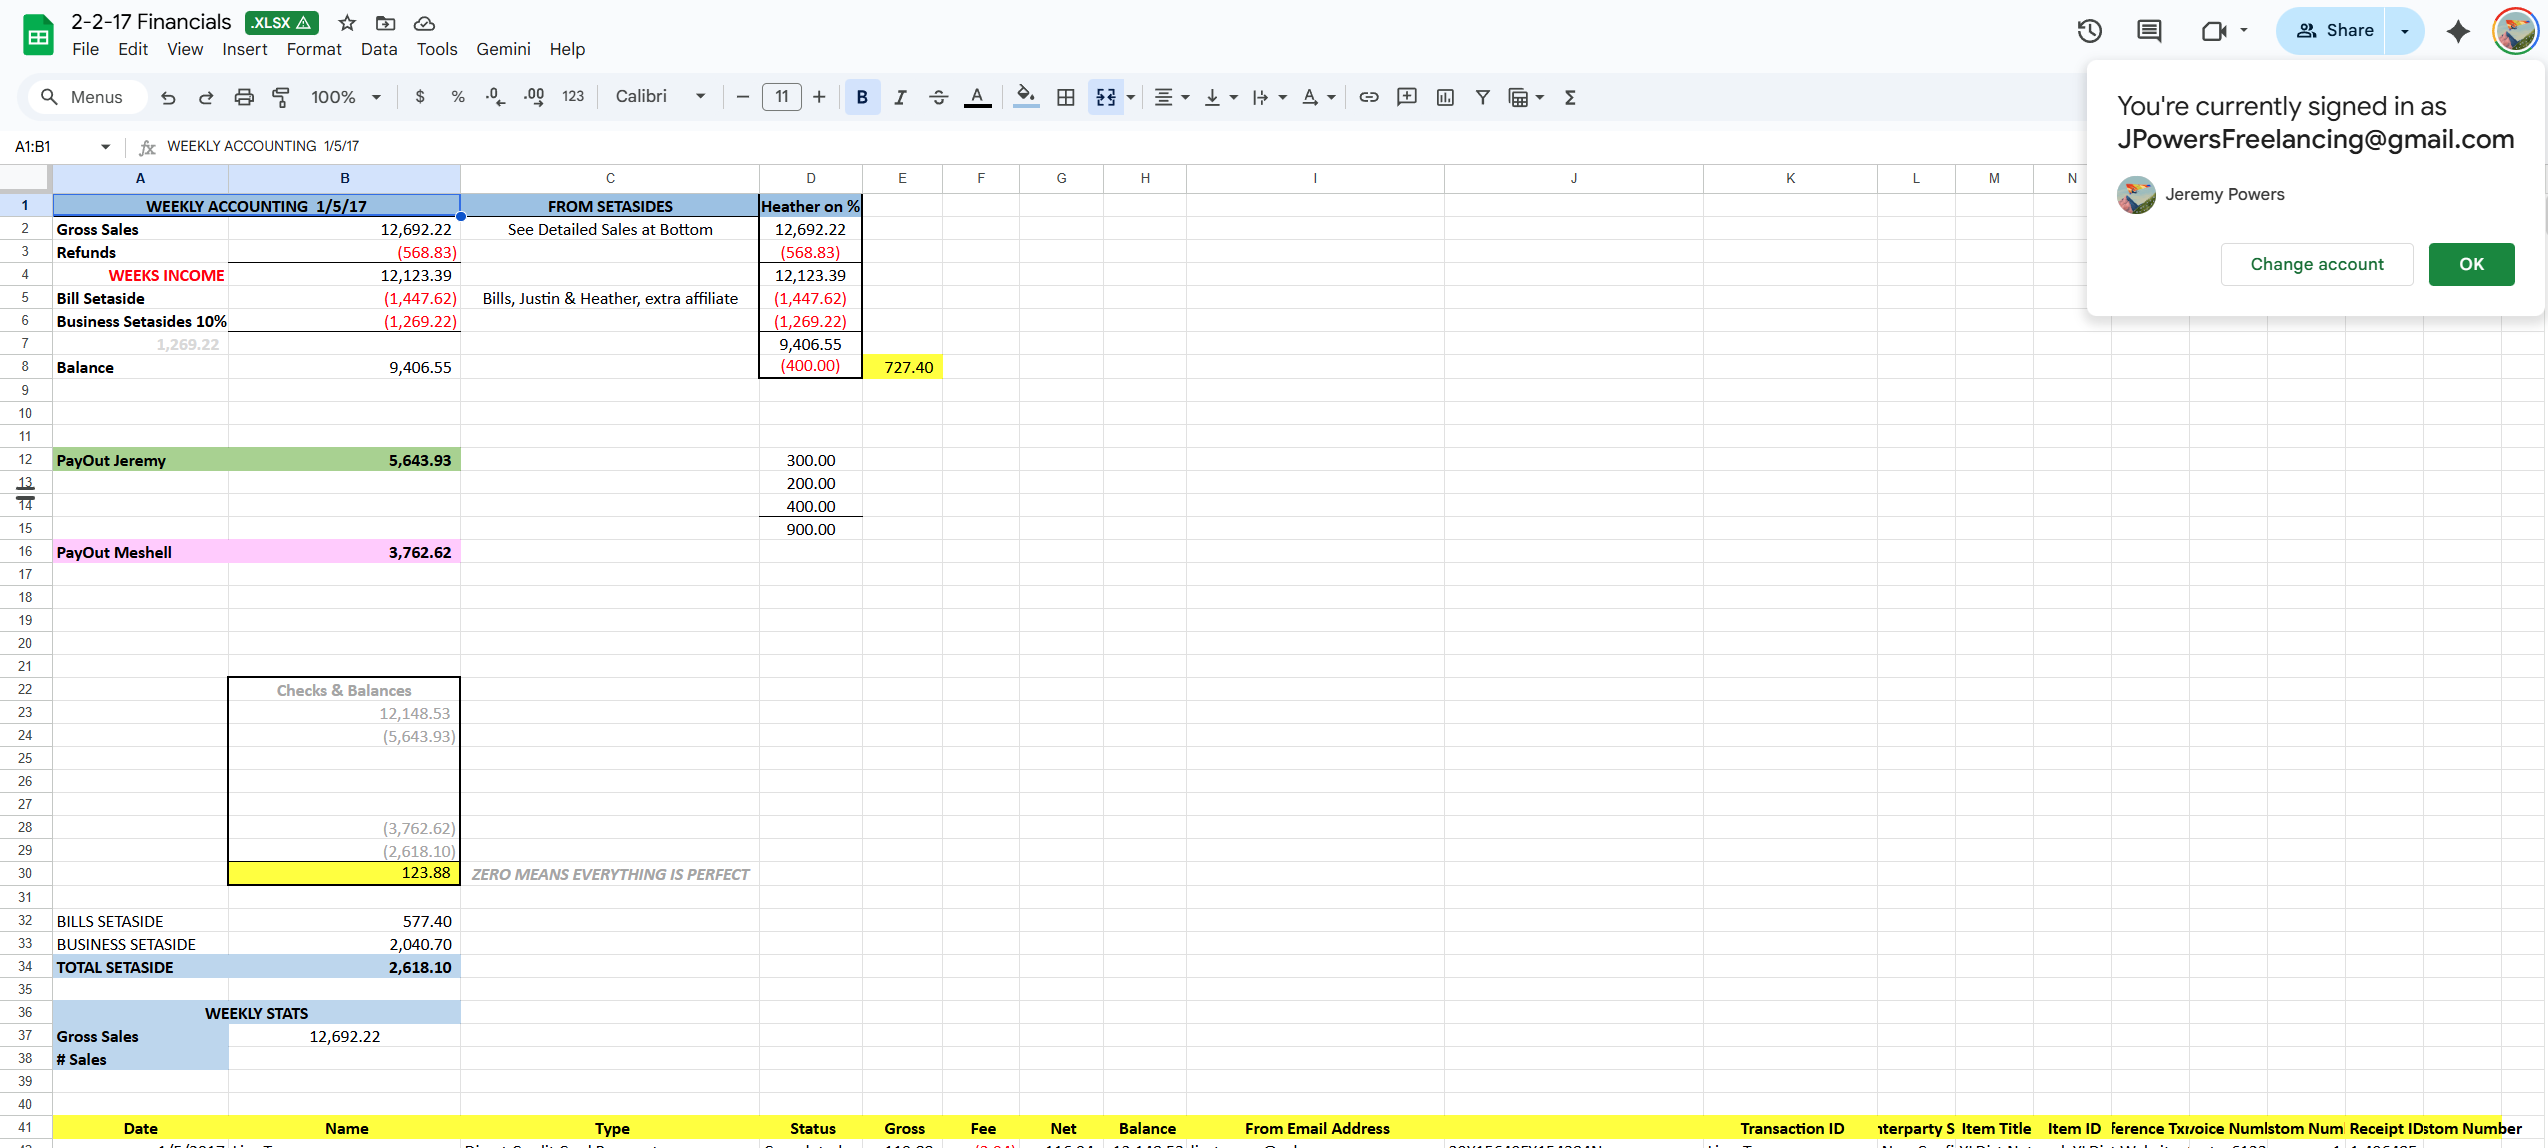Viewport: 2548px width, 1148px height.
Task: Toggle bold formatting
Action: [862, 97]
